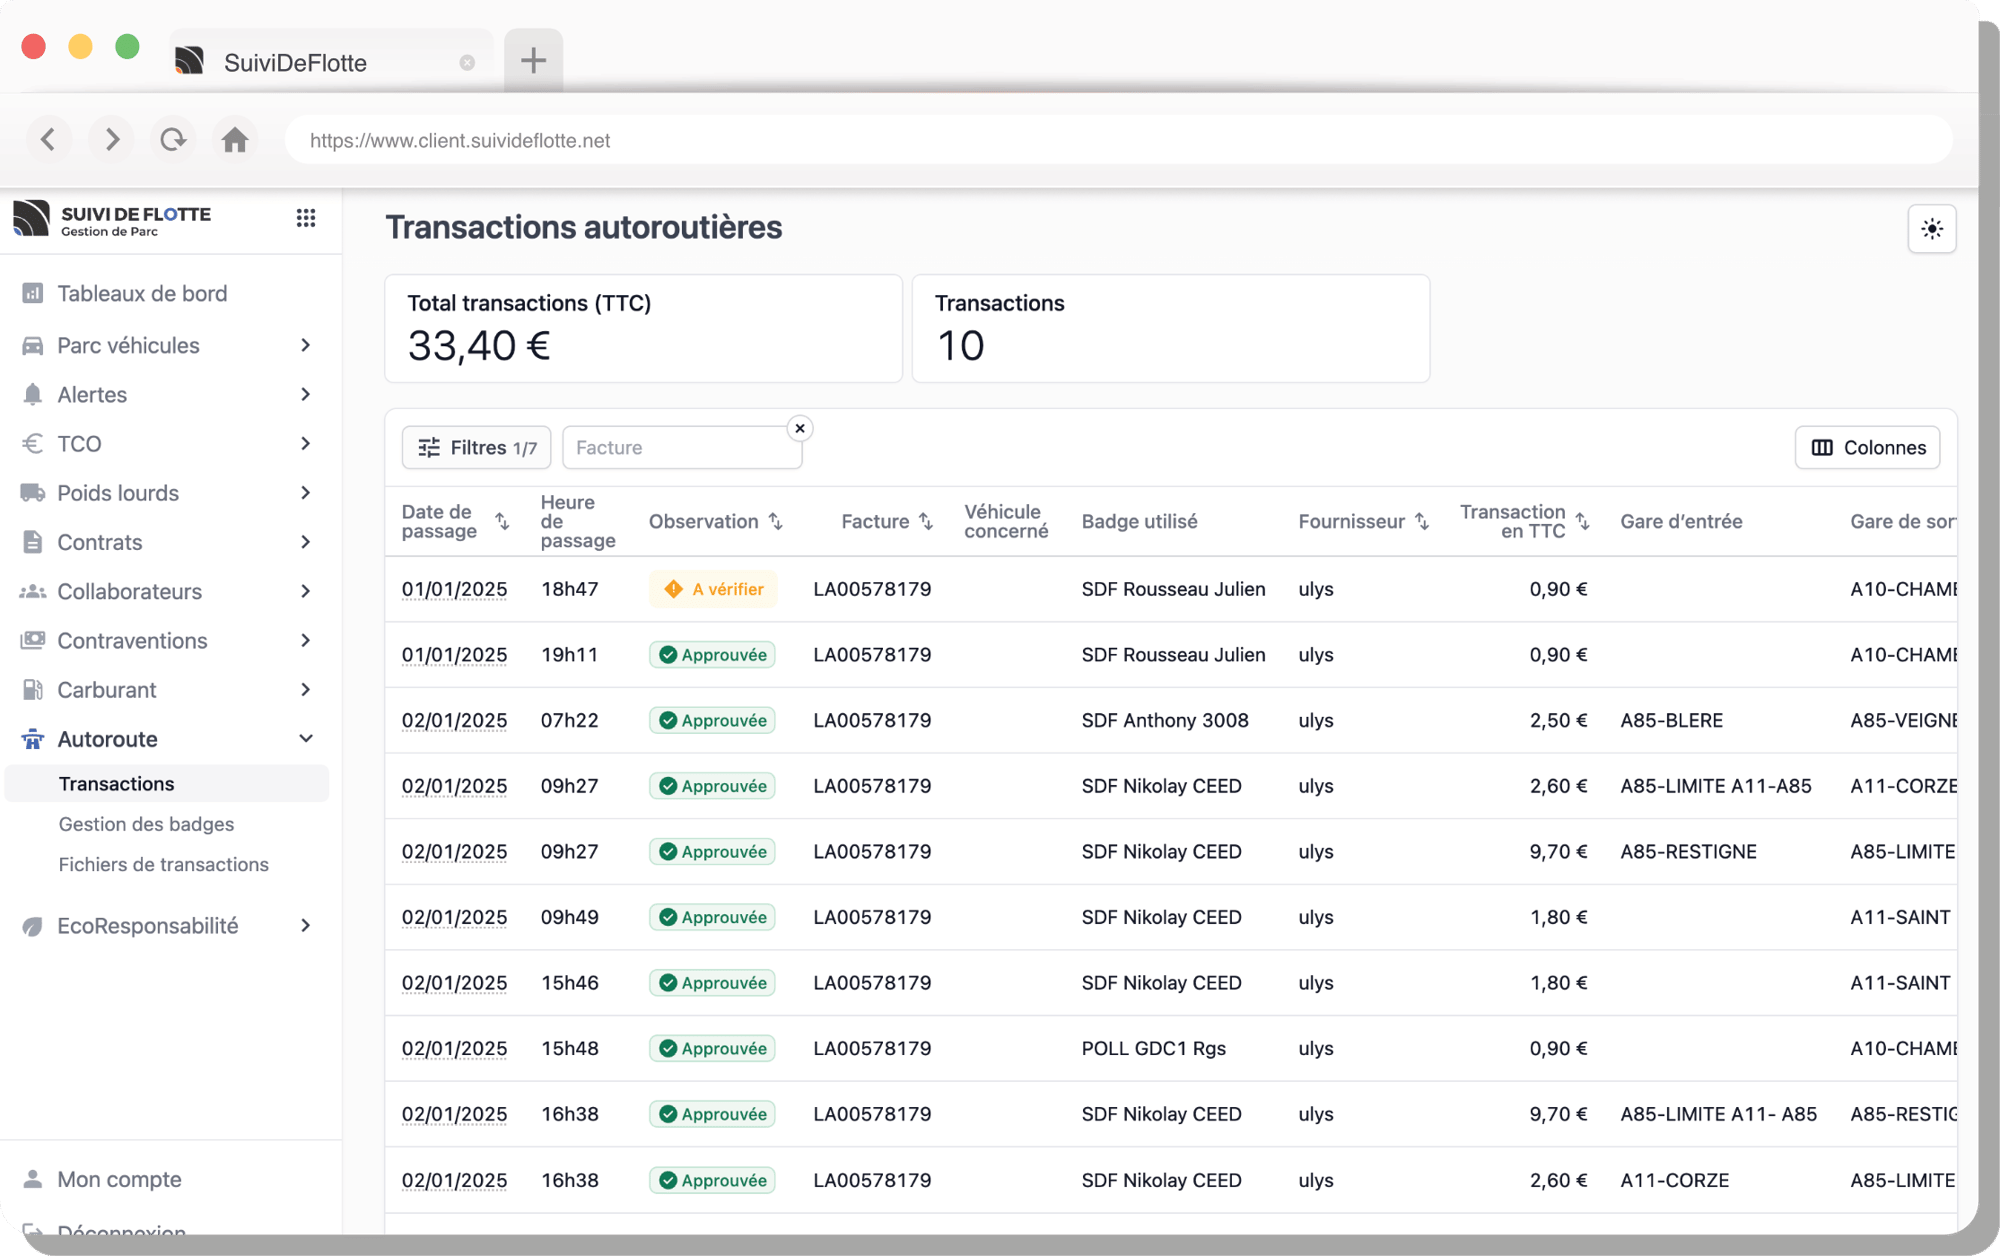Toggle light/dark theme sun icon
This screenshot has height=1256, width=2000.
[x=1931, y=229]
